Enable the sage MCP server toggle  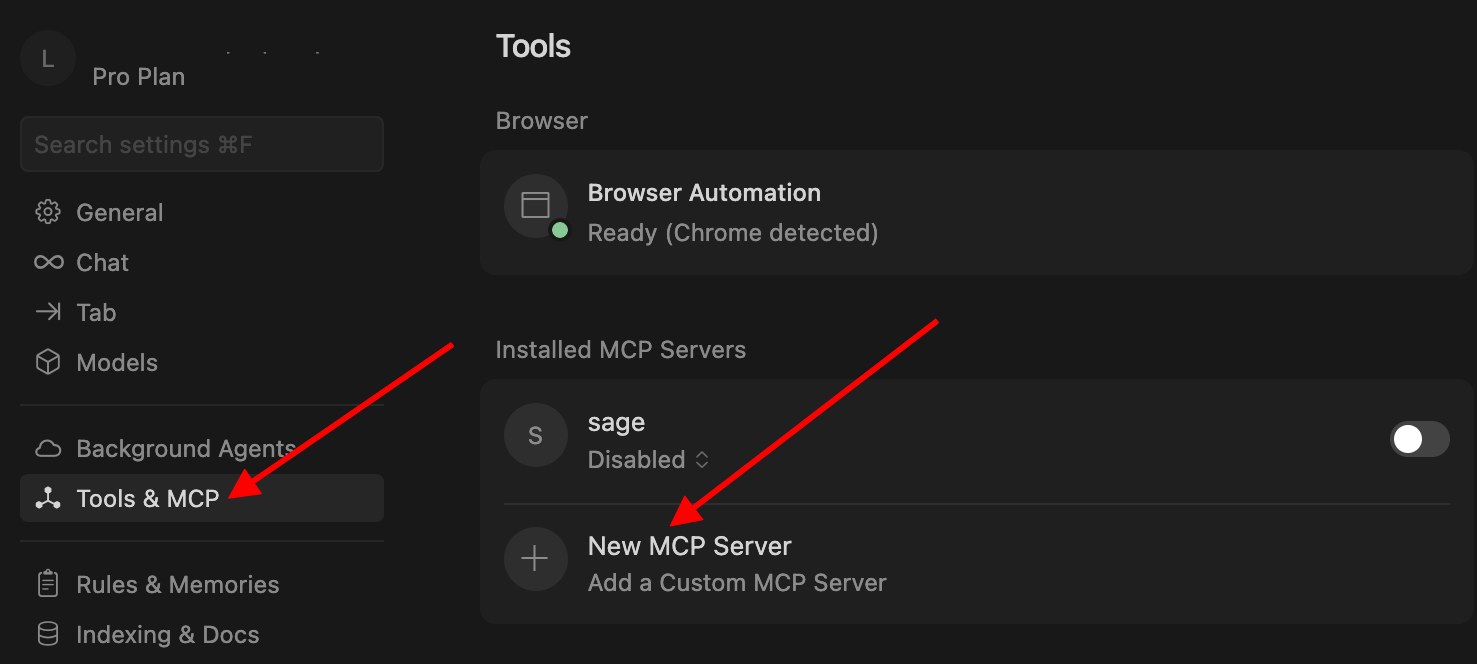point(1419,439)
